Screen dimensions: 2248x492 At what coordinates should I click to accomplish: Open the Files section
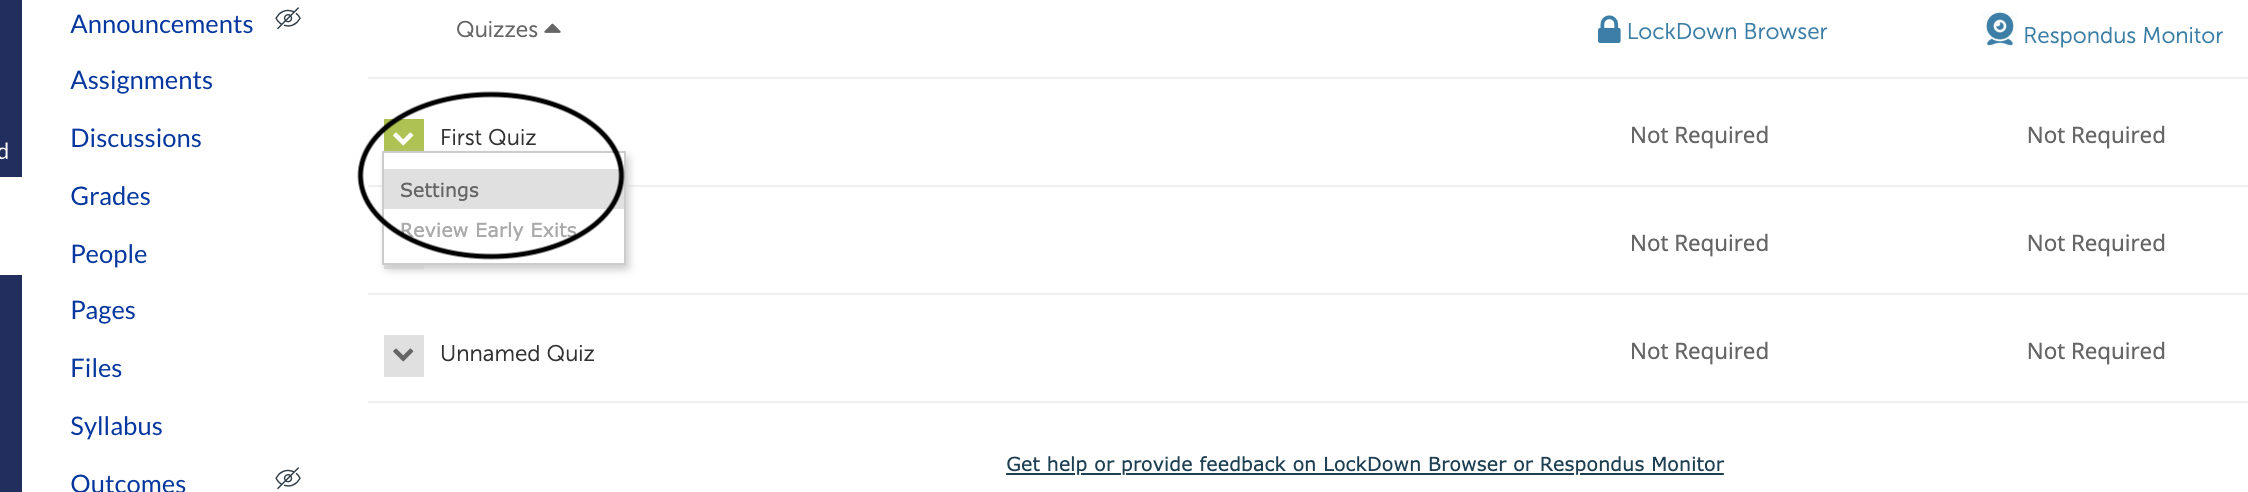[96, 368]
